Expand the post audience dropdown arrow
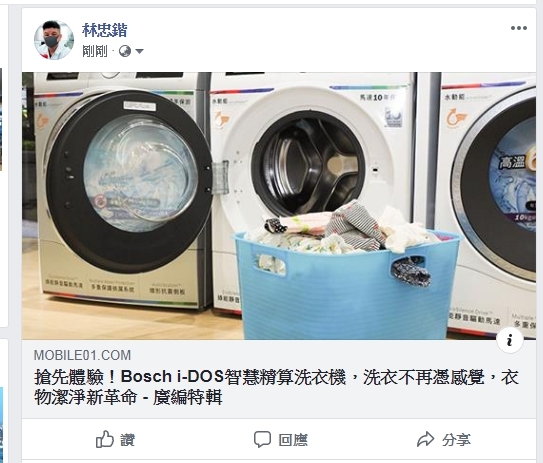This screenshot has width=543, height=463. (x=139, y=52)
